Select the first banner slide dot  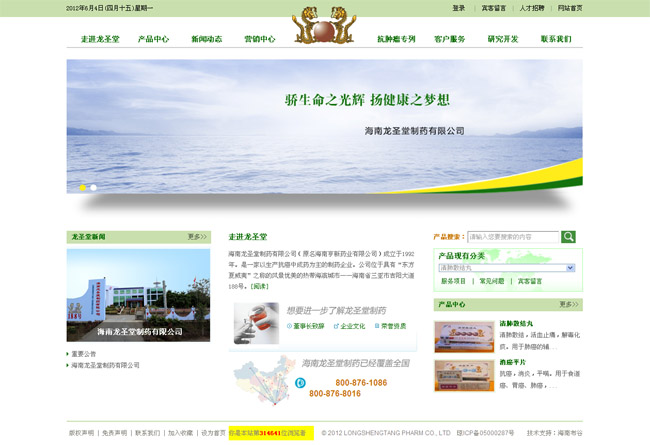coord(82,187)
